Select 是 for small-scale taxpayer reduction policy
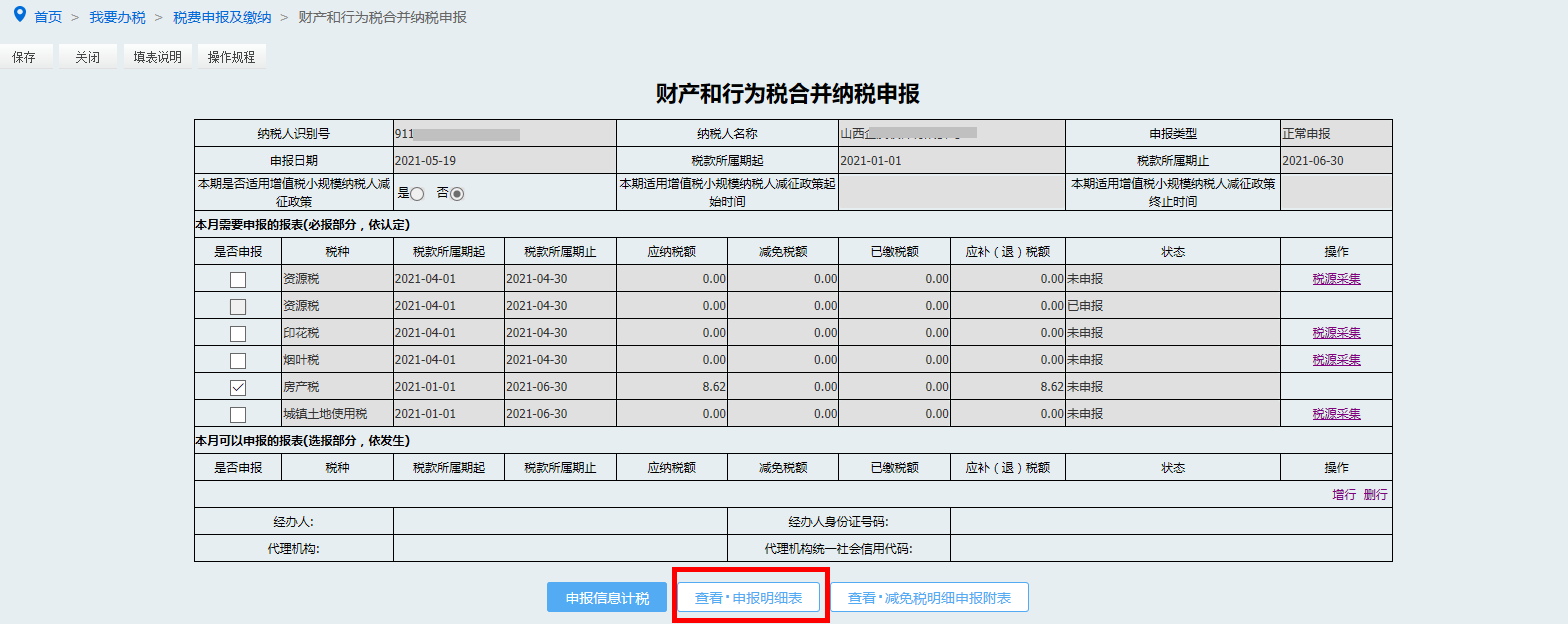1568x624 pixels. tap(417, 194)
